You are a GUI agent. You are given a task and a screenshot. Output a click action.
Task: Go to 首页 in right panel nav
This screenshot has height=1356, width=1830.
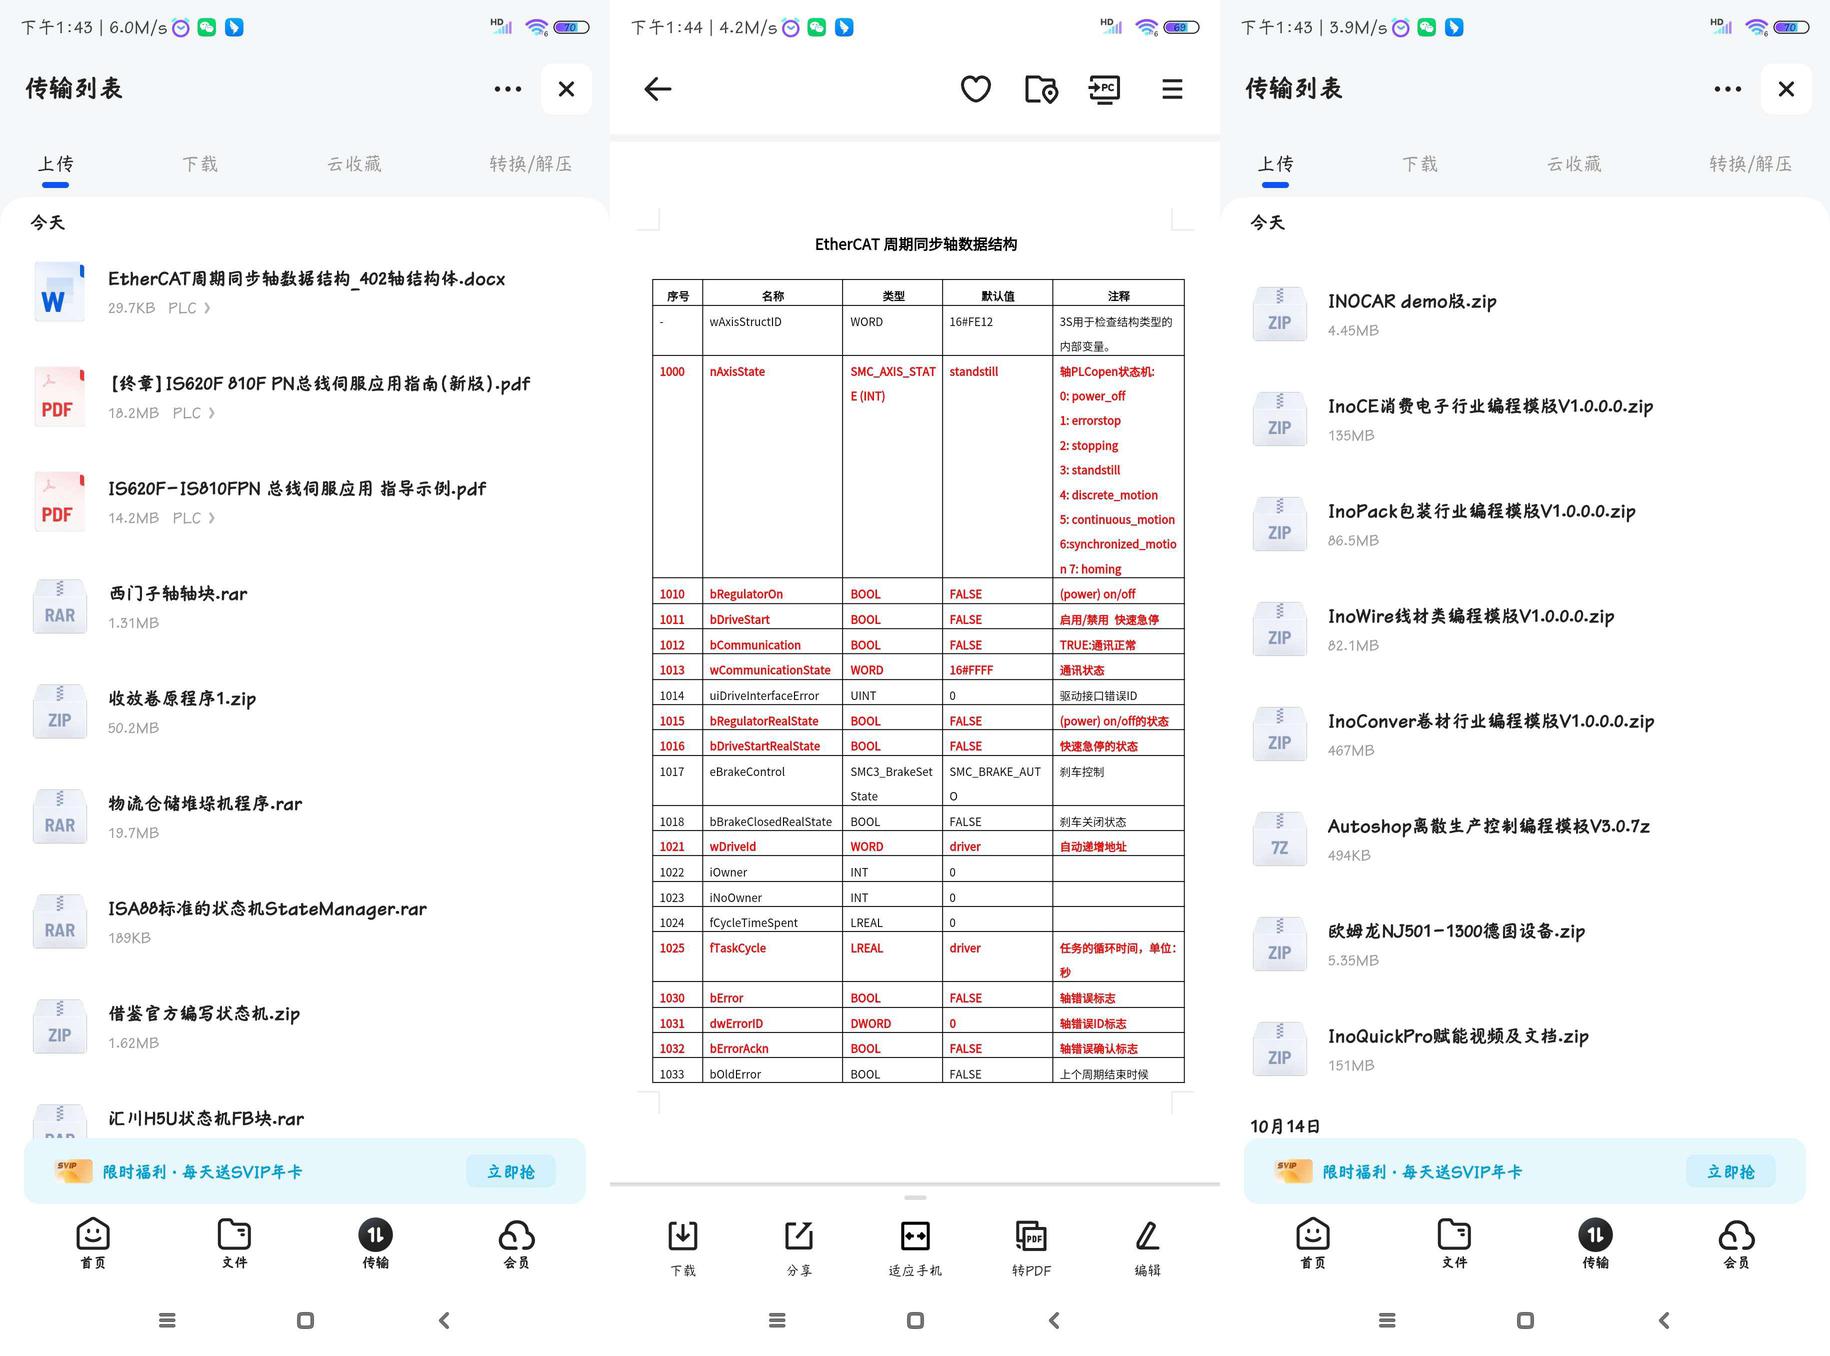point(1313,1244)
